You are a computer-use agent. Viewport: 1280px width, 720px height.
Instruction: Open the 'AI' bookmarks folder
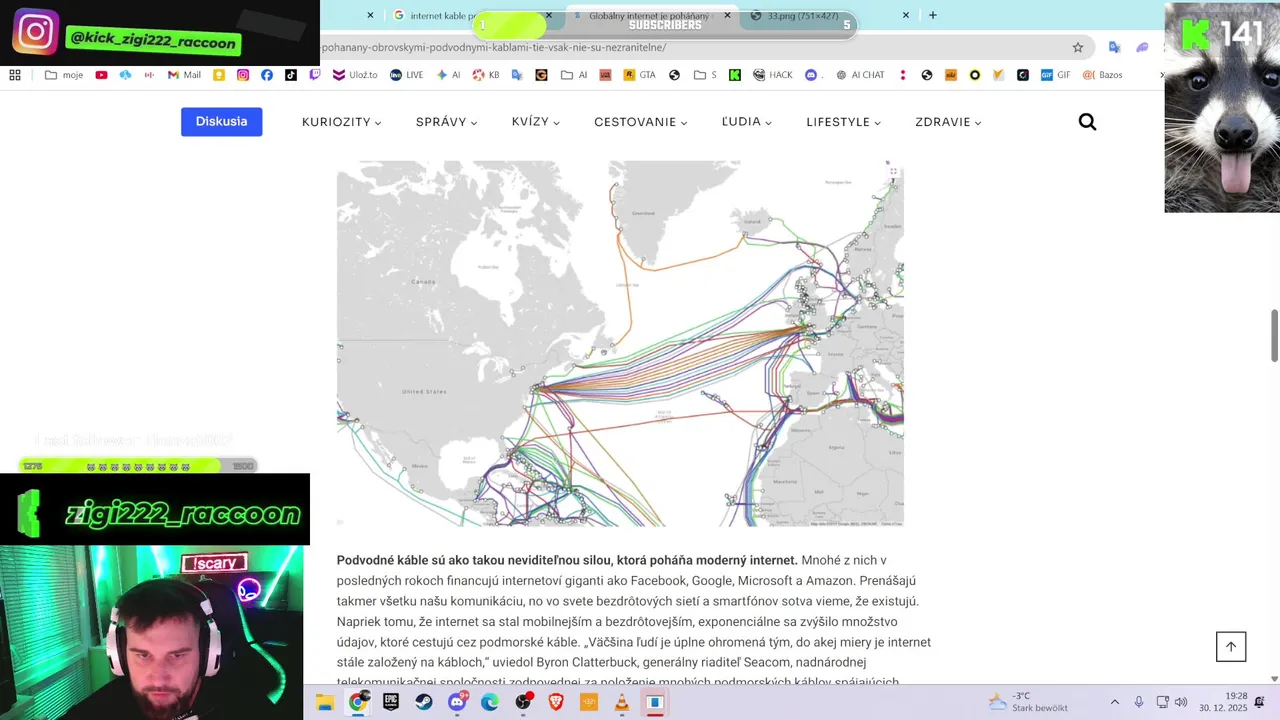574,75
